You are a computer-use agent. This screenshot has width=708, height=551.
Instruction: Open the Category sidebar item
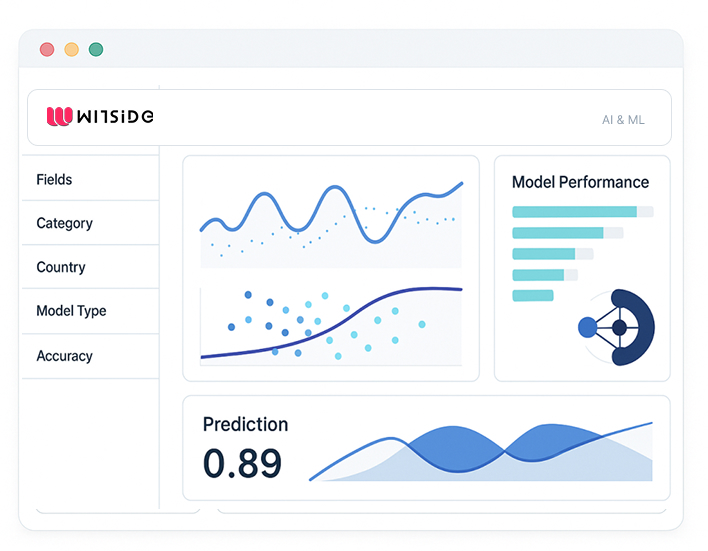point(91,223)
